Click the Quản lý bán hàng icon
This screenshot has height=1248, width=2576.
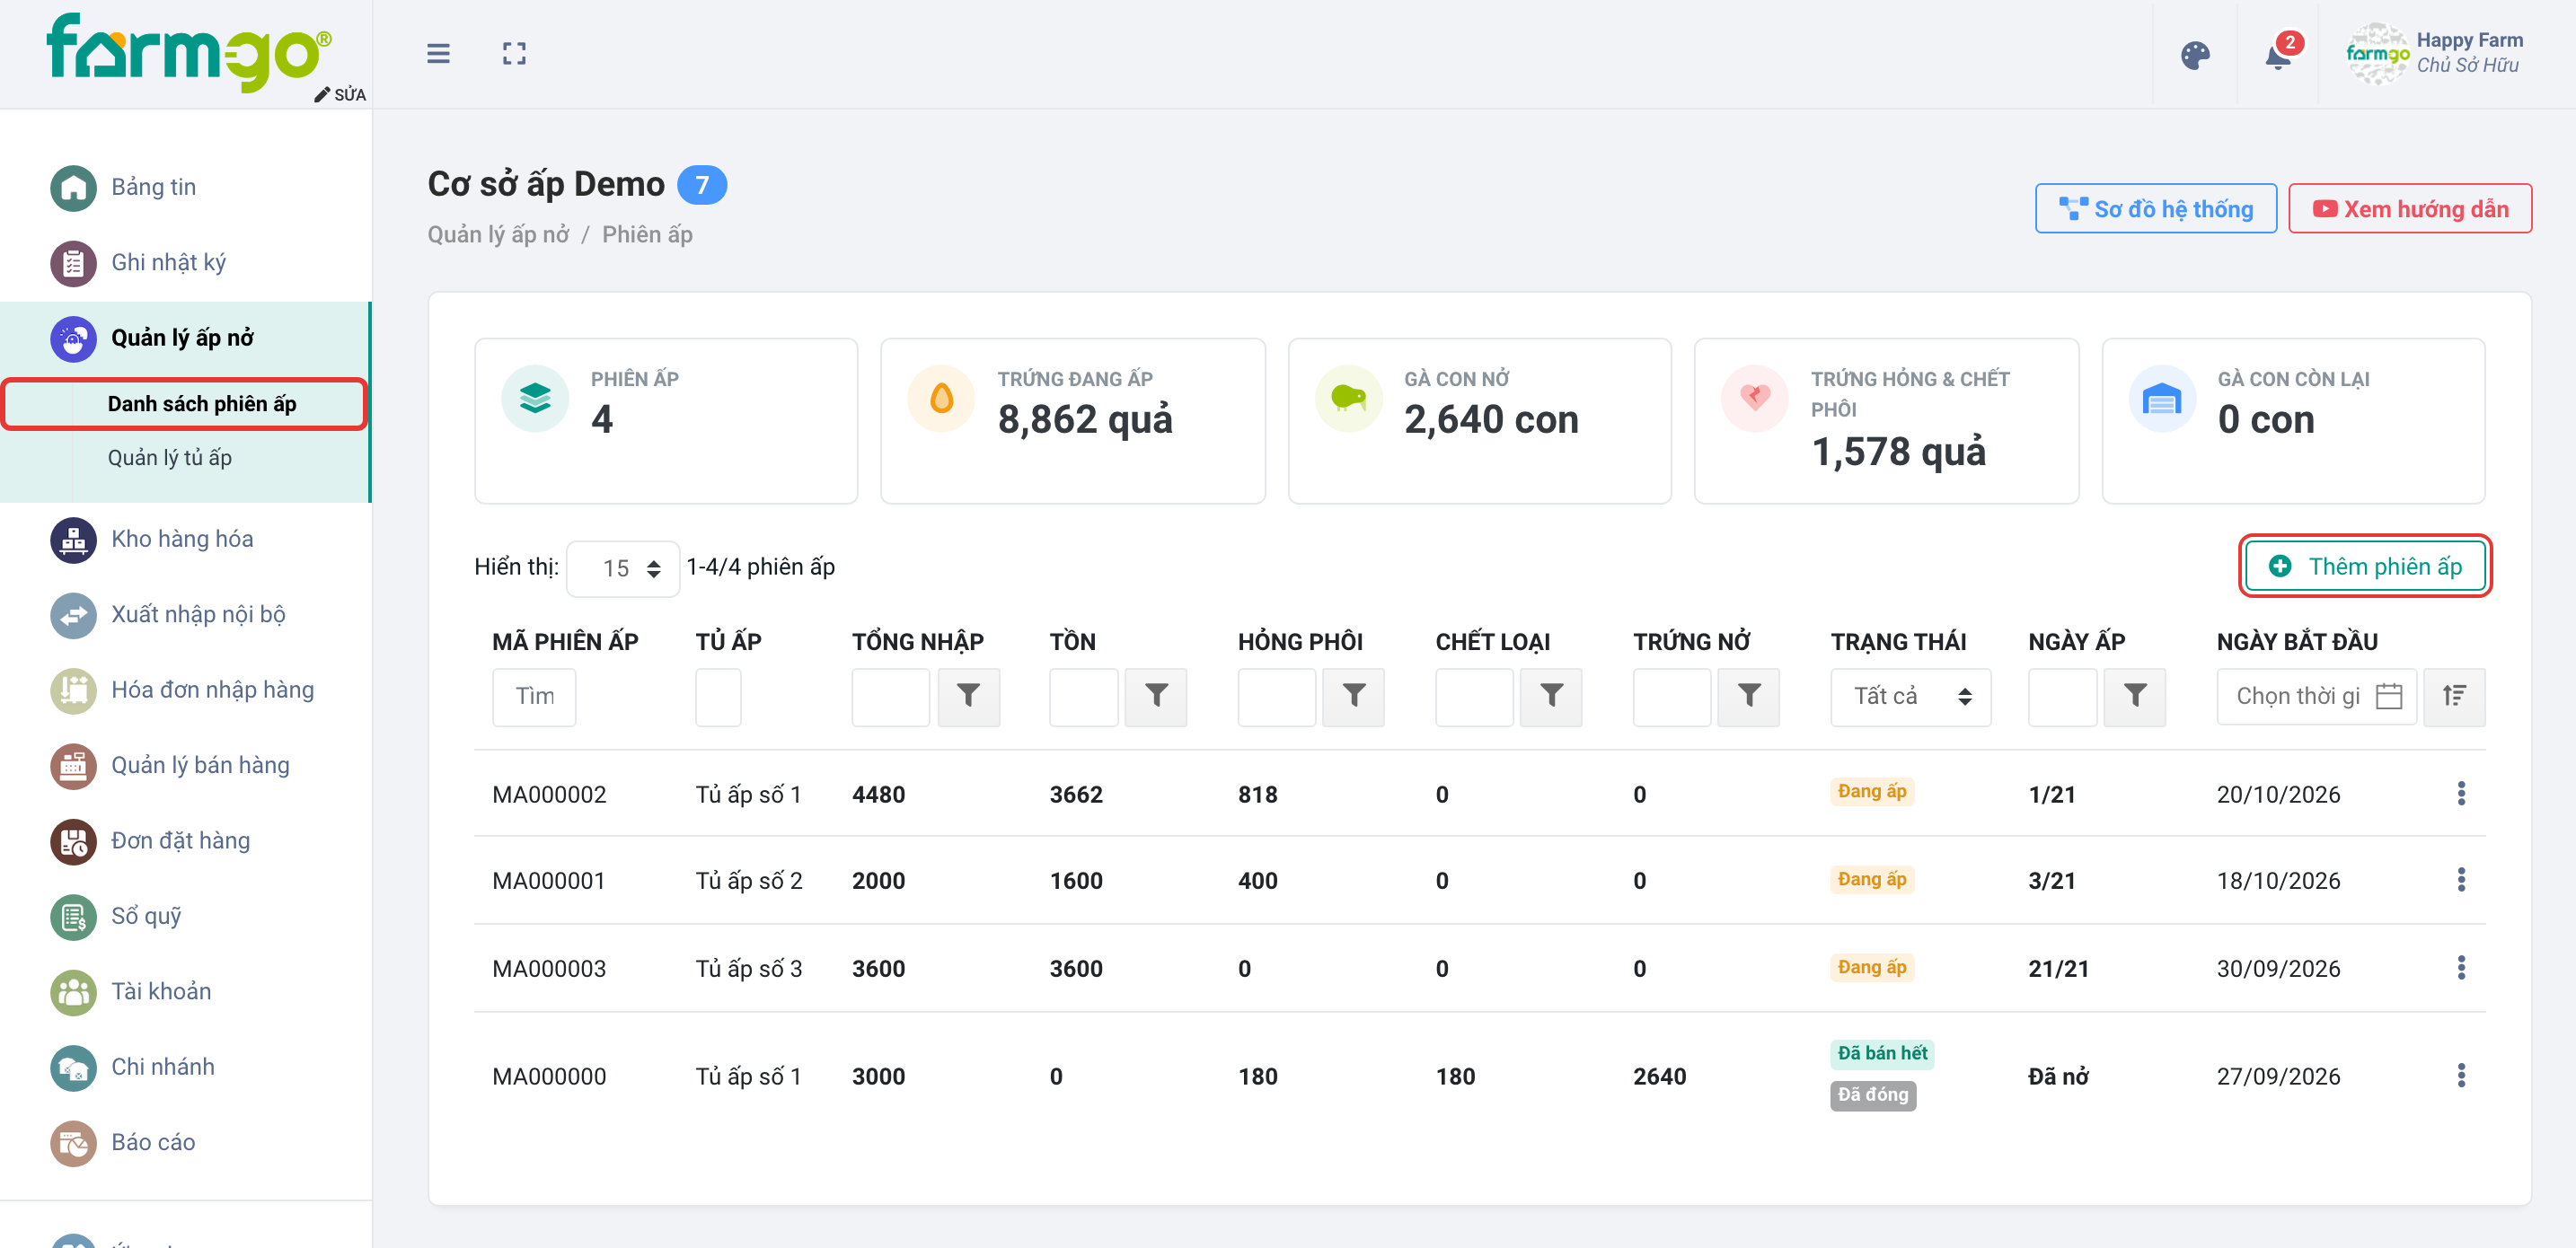pos(73,766)
